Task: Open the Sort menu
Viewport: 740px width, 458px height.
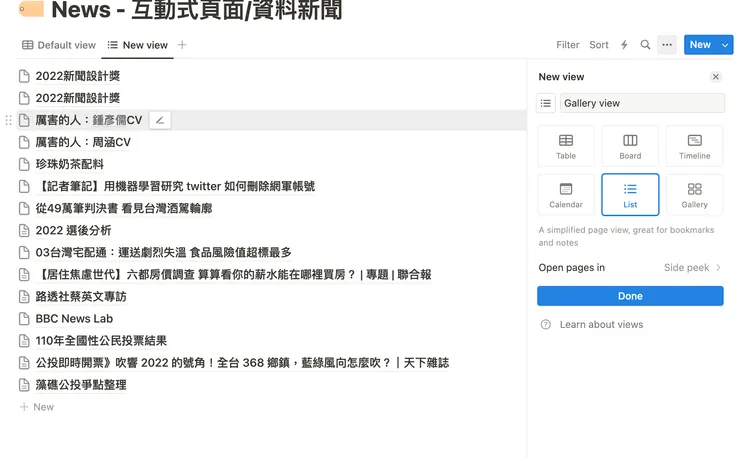Action: pos(599,45)
